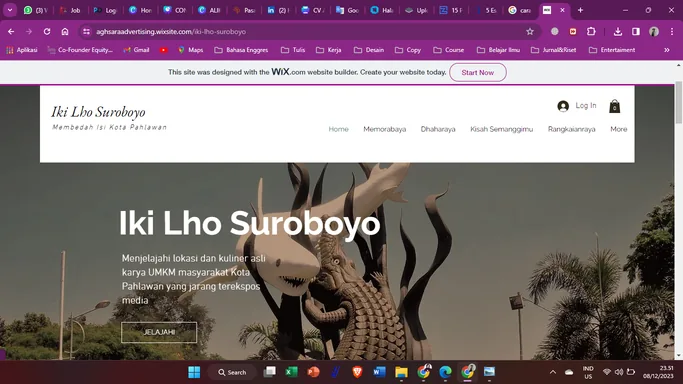The width and height of the screenshot is (683, 384).
Task: Go to Dhaharaya page
Action: coord(438,129)
